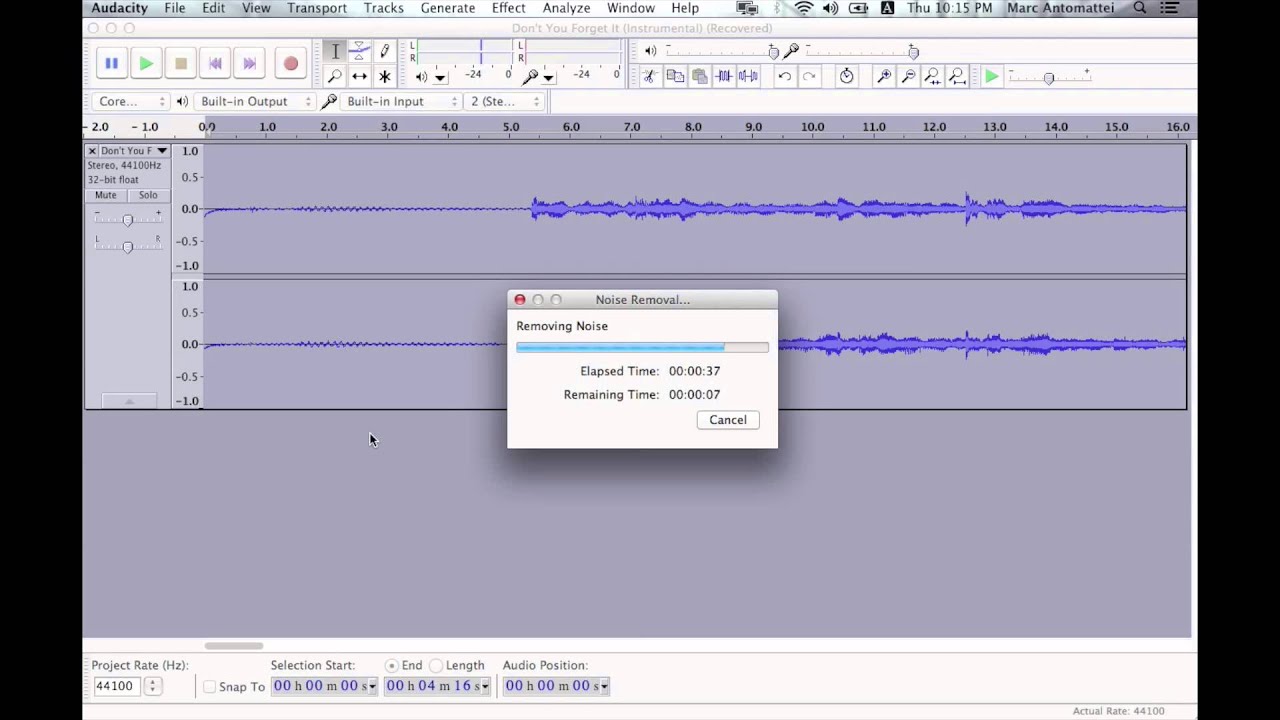Open Selection Start time format dropdown
This screenshot has height=720, width=1280.
(372, 686)
